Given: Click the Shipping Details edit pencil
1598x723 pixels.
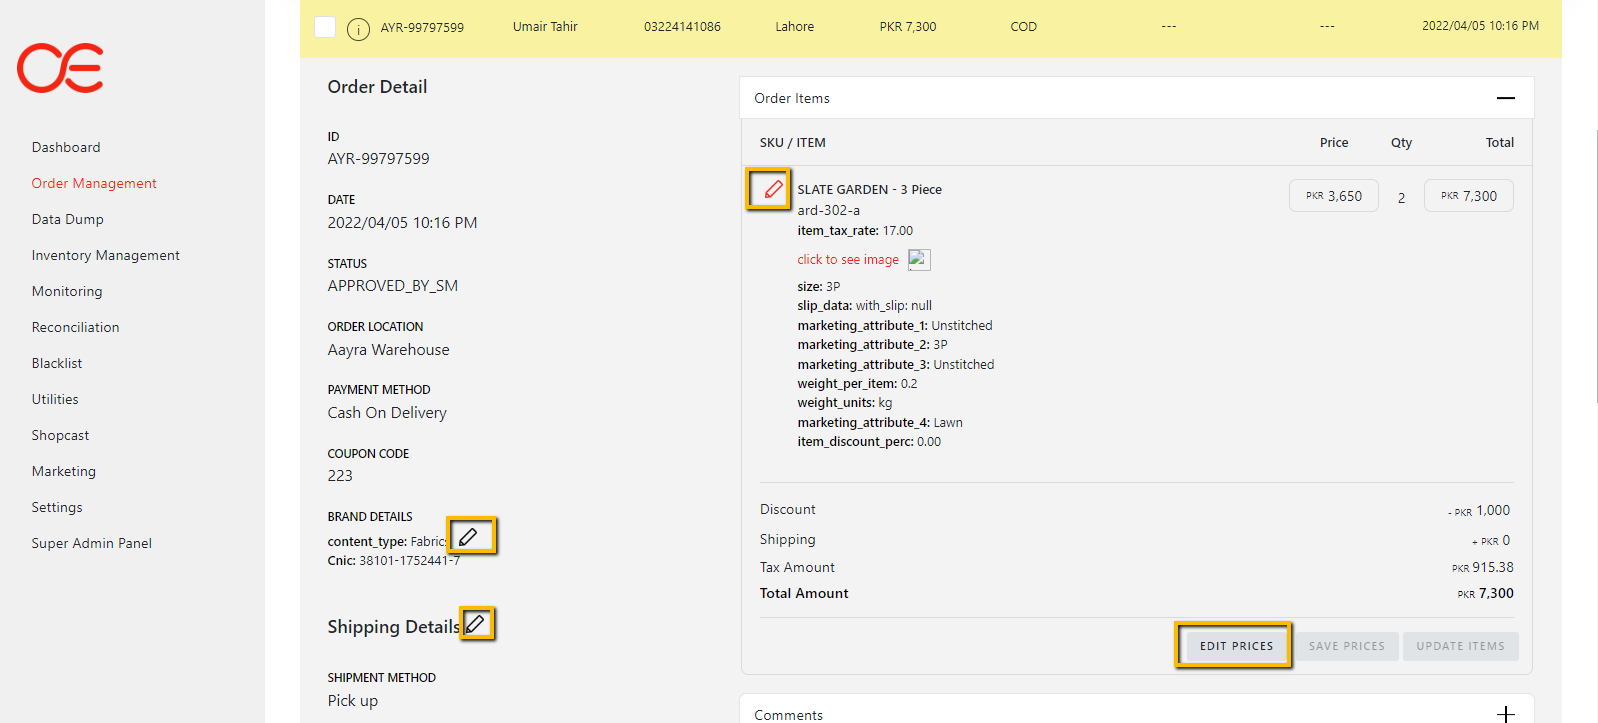Looking at the screenshot, I should point(477,624).
